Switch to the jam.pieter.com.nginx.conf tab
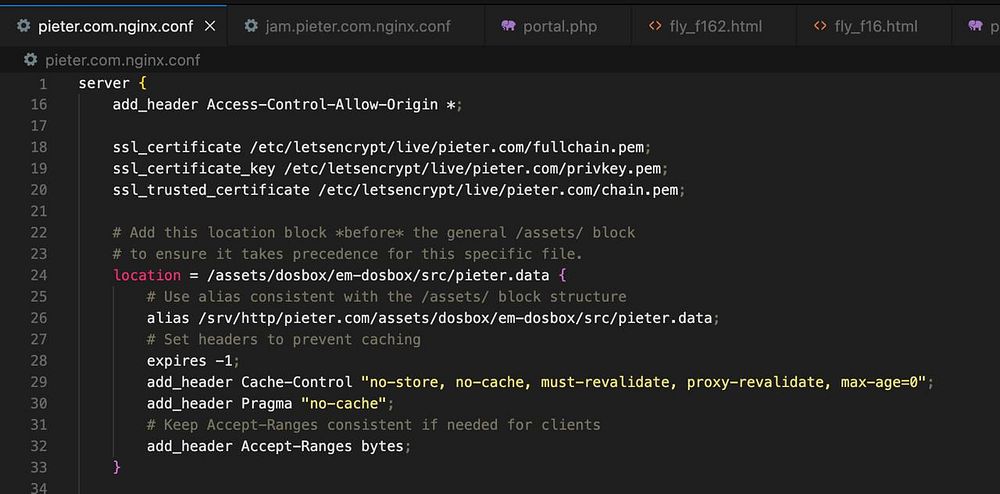Viewport: 1000px width, 494px height. pos(358,26)
